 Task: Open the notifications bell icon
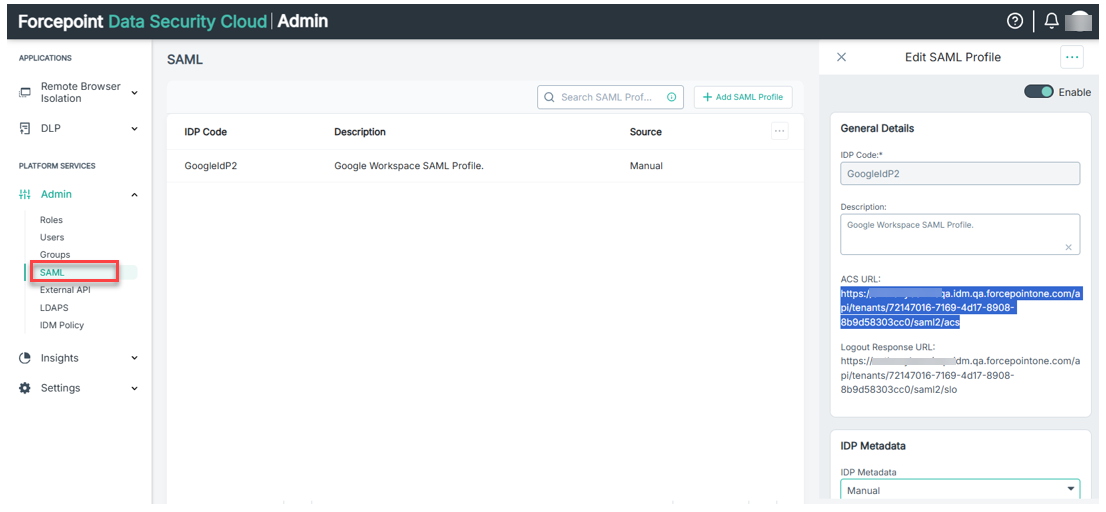(1050, 21)
